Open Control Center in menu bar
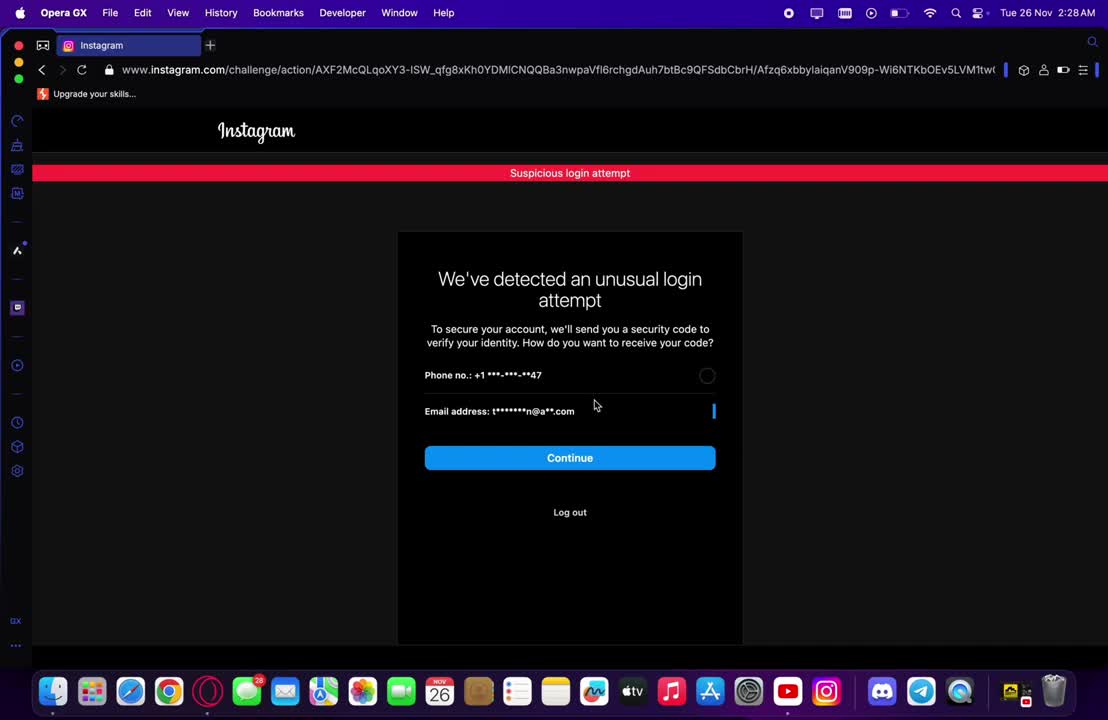Screen dimensions: 1108x720 click(979, 13)
